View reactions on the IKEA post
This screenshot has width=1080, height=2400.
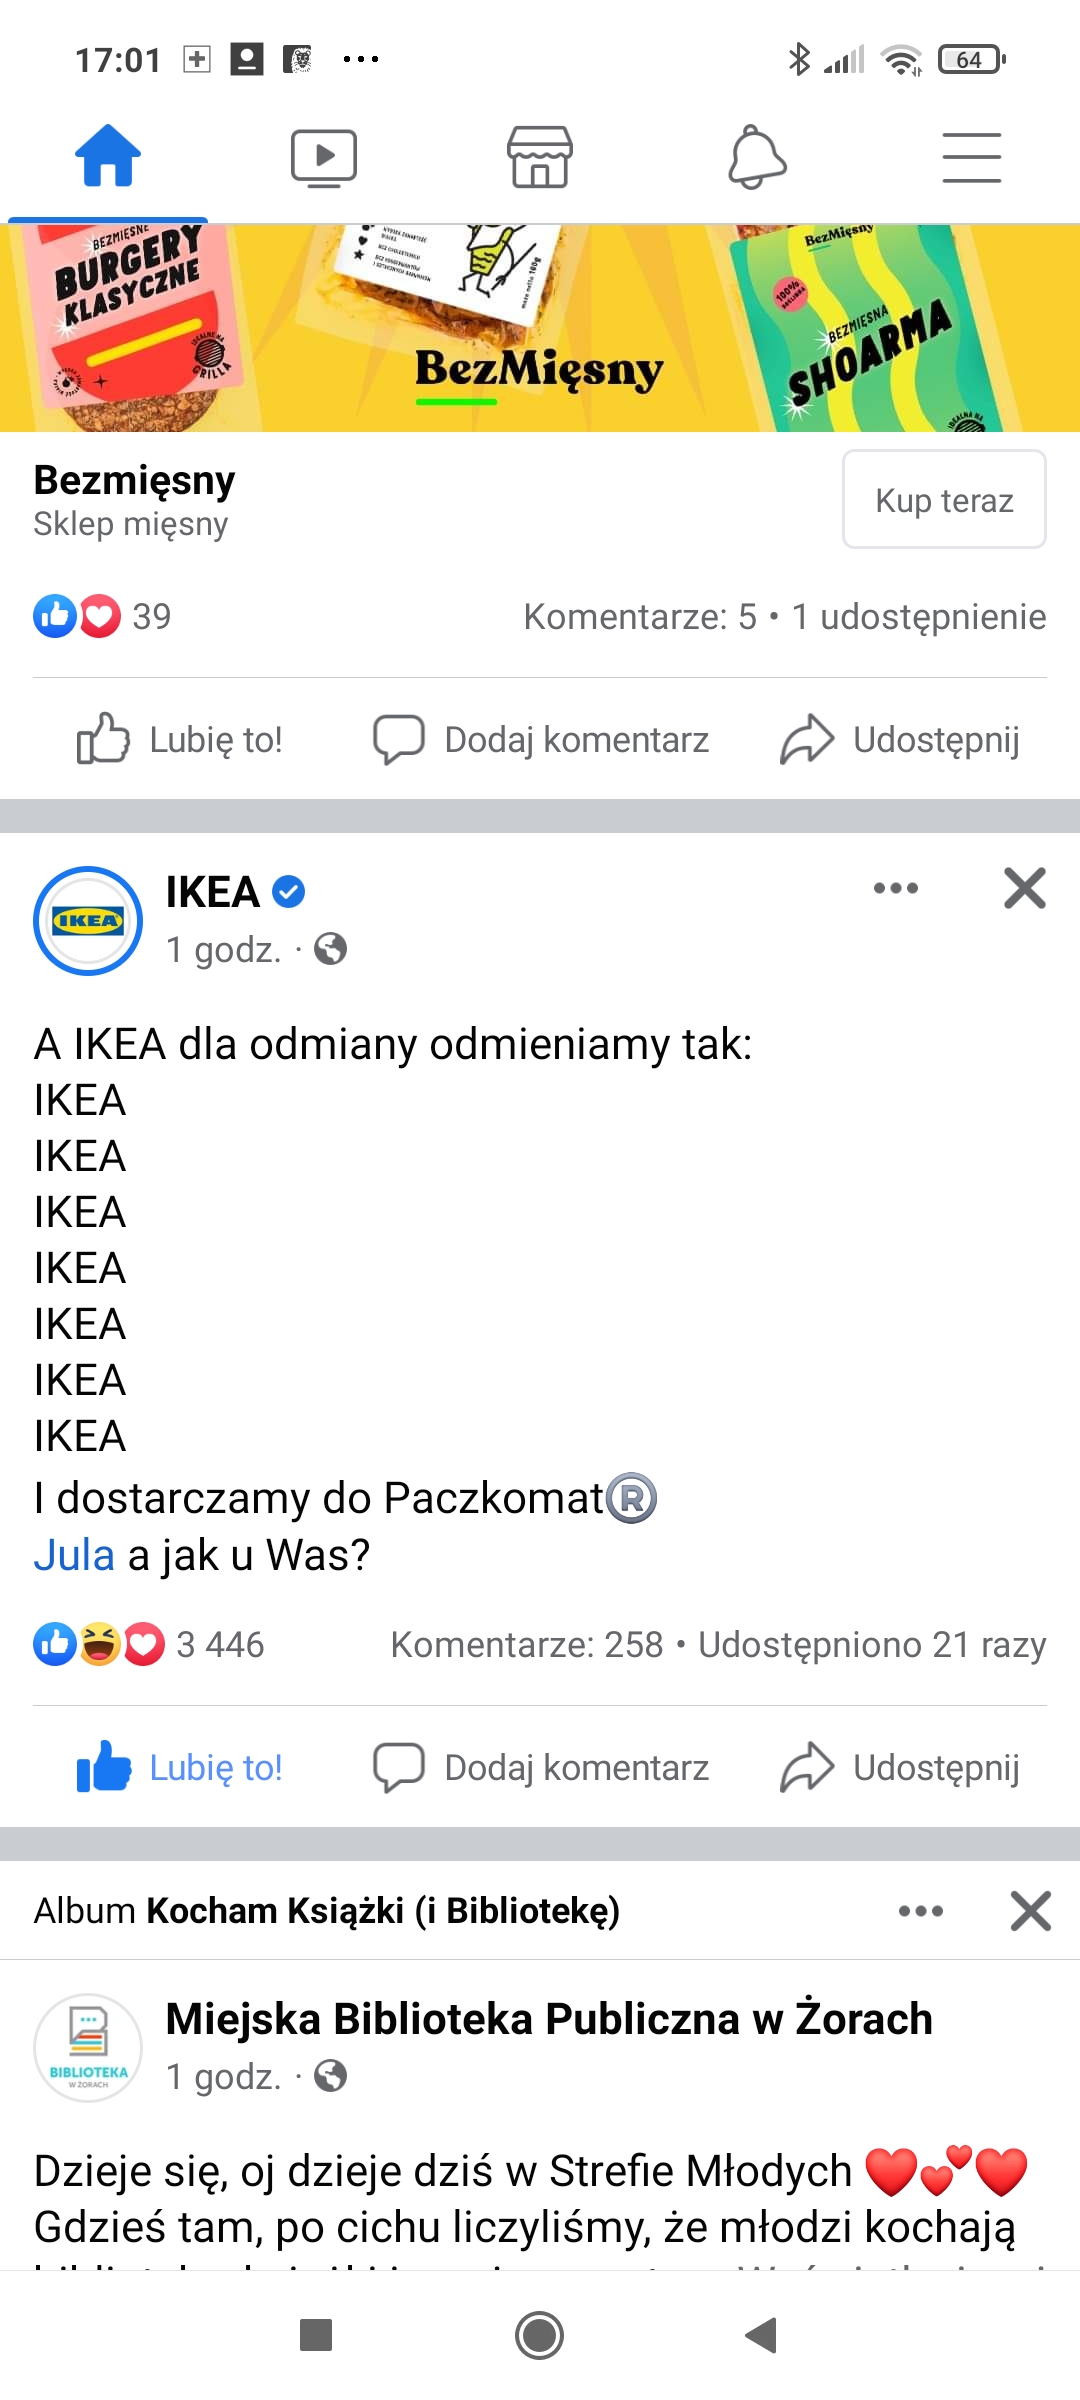tap(150, 1645)
